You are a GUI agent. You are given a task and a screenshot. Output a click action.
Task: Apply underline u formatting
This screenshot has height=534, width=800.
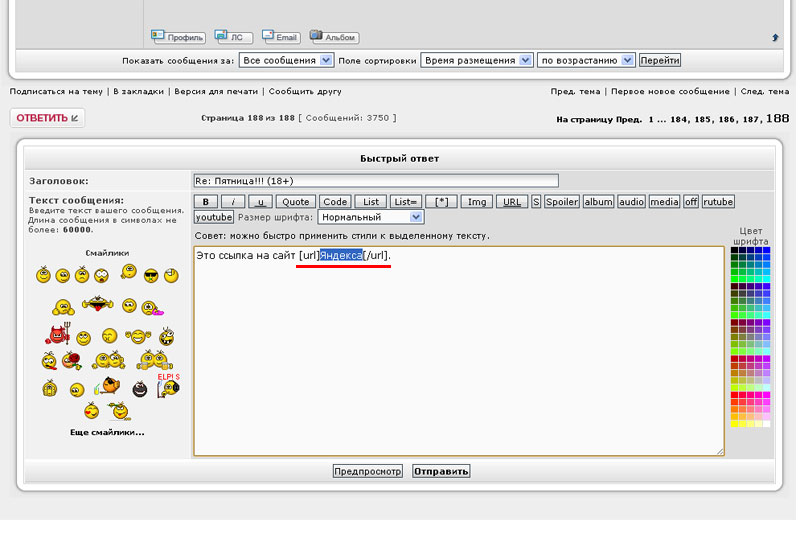[259, 201]
